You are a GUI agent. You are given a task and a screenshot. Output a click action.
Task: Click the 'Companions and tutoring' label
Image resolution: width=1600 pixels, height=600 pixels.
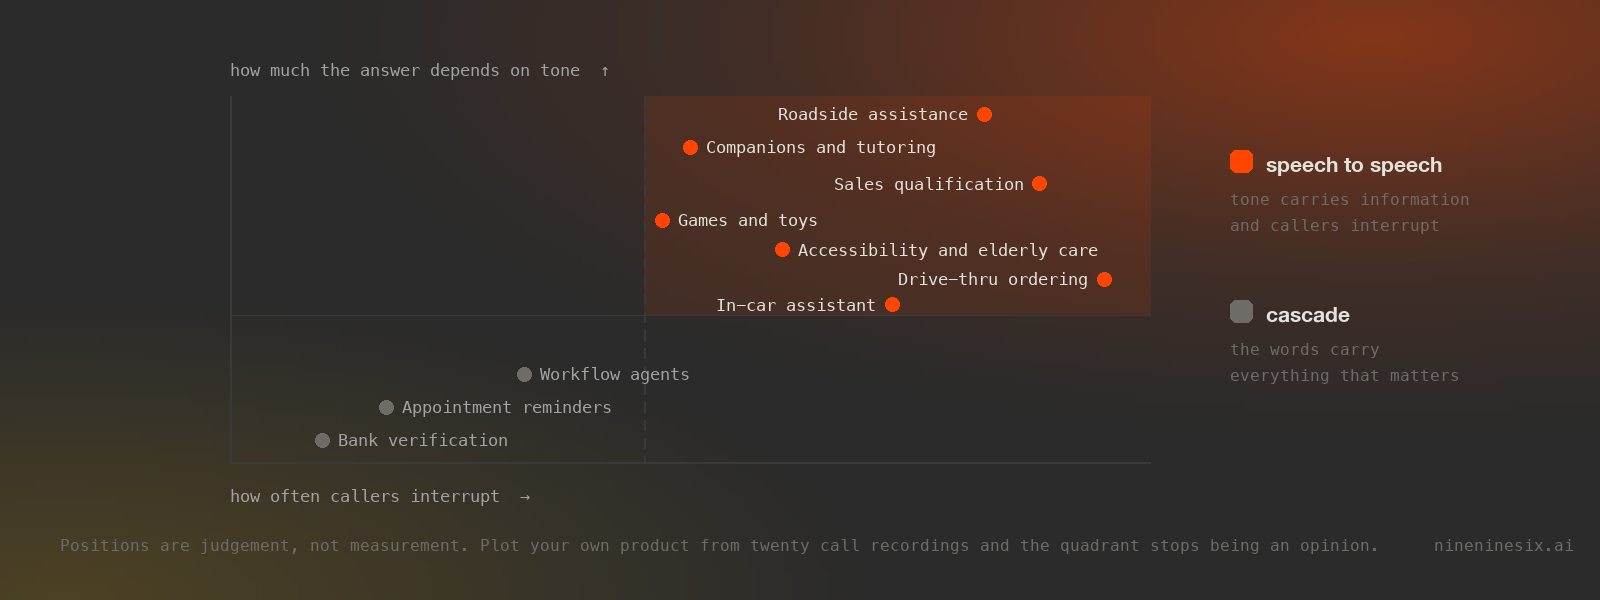(x=821, y=147)
